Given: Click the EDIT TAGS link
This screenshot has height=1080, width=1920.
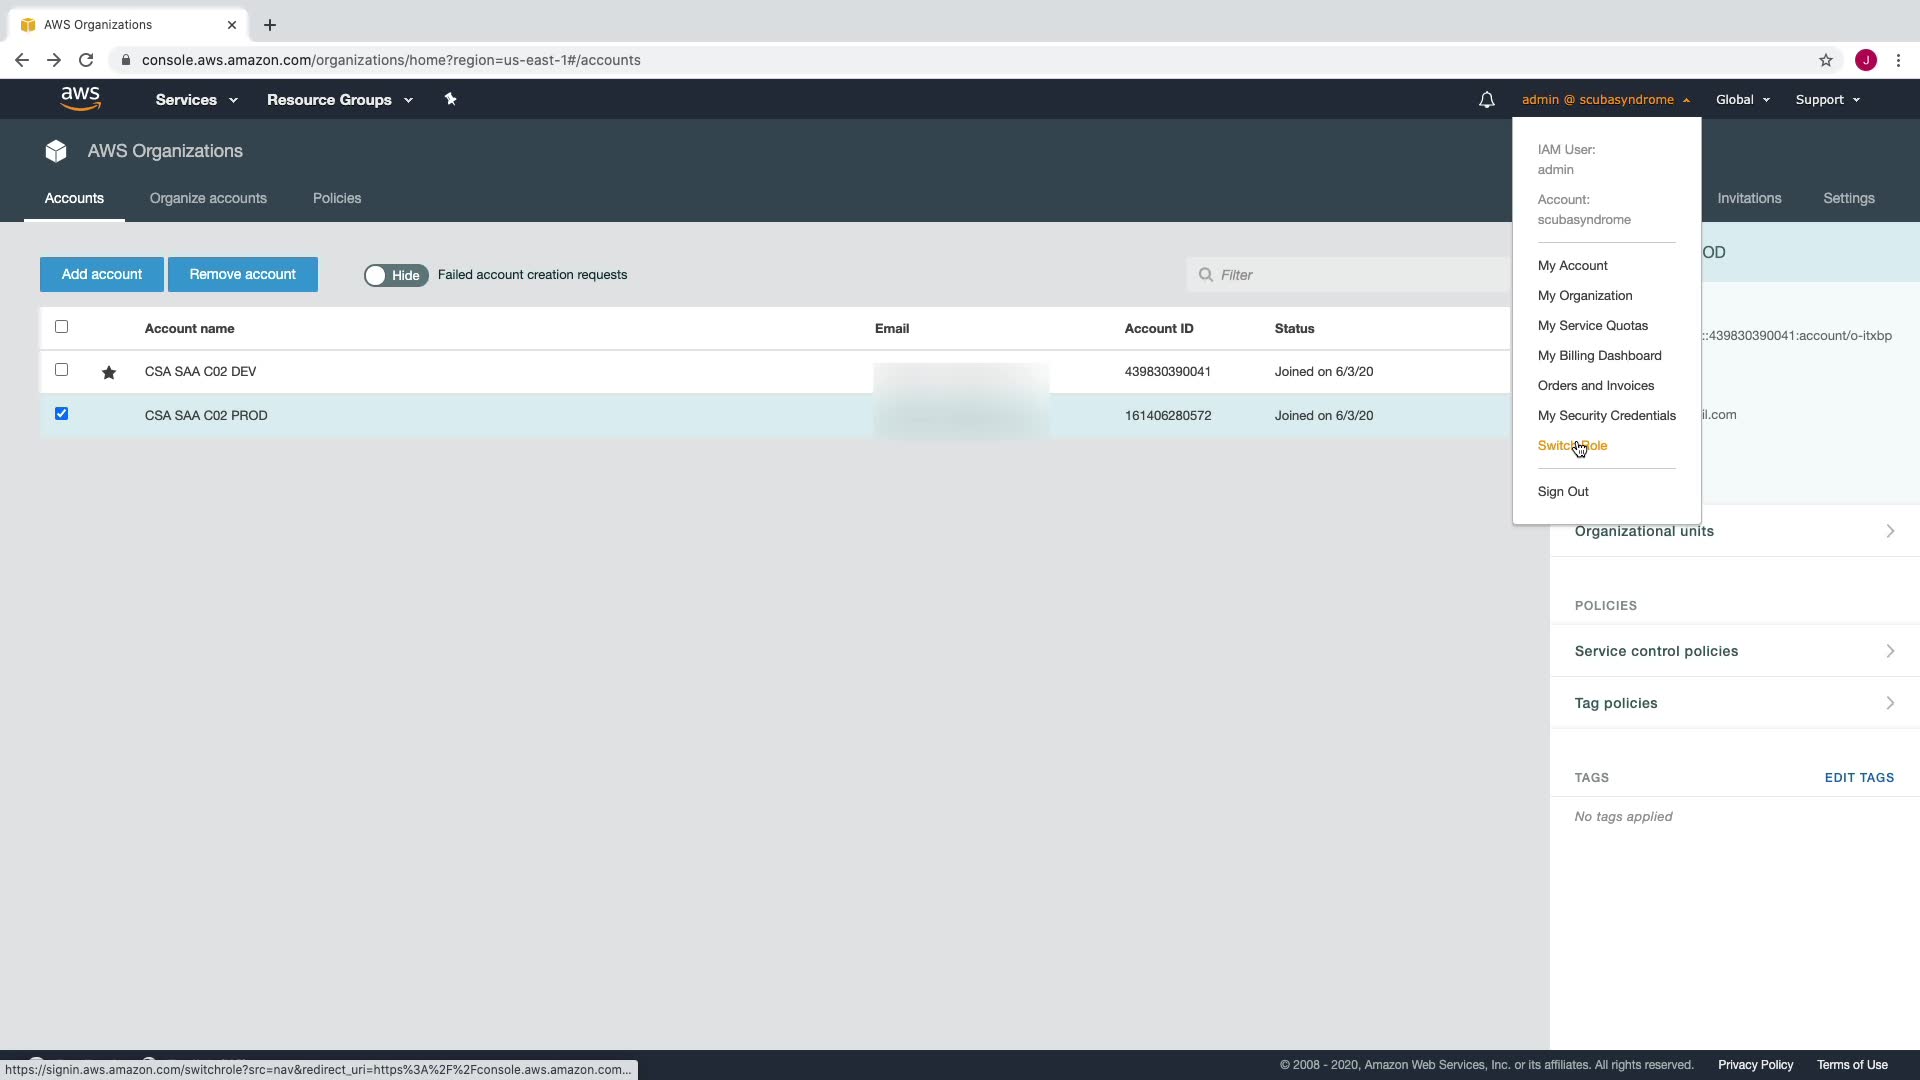Looking at the screenshot, I should click(x=1858, y=778).
